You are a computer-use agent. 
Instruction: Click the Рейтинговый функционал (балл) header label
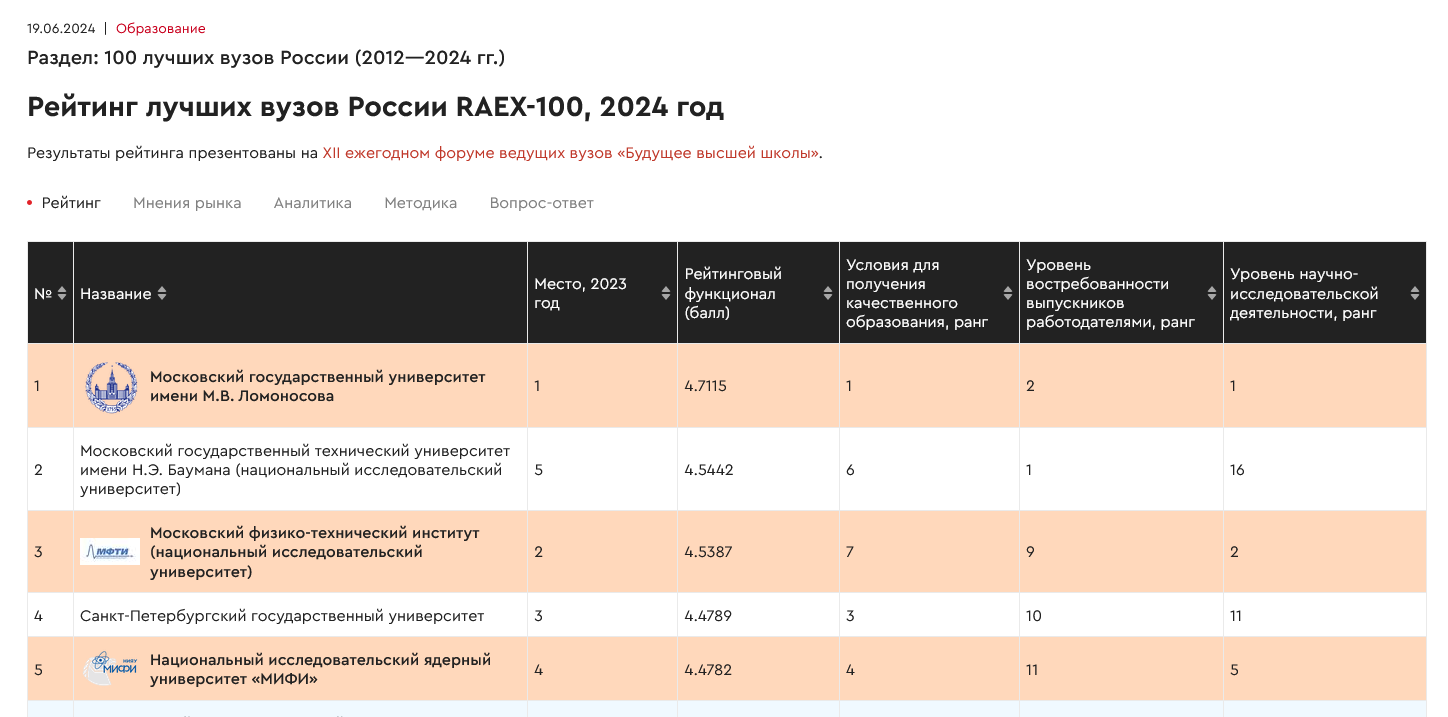click(733, 293)
